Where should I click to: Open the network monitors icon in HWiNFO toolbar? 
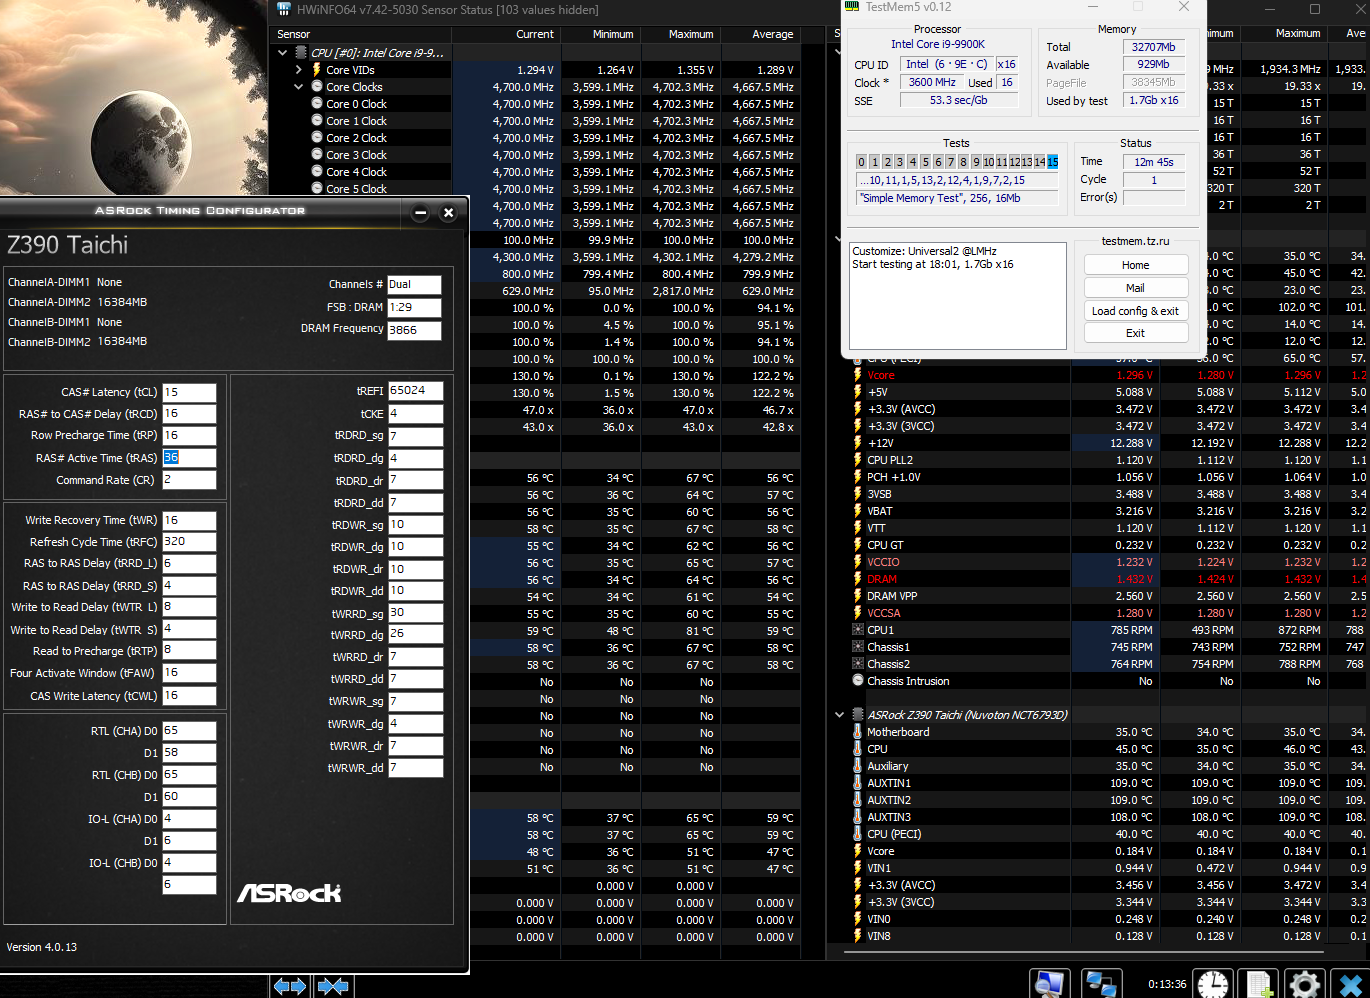pos(1101,984)
